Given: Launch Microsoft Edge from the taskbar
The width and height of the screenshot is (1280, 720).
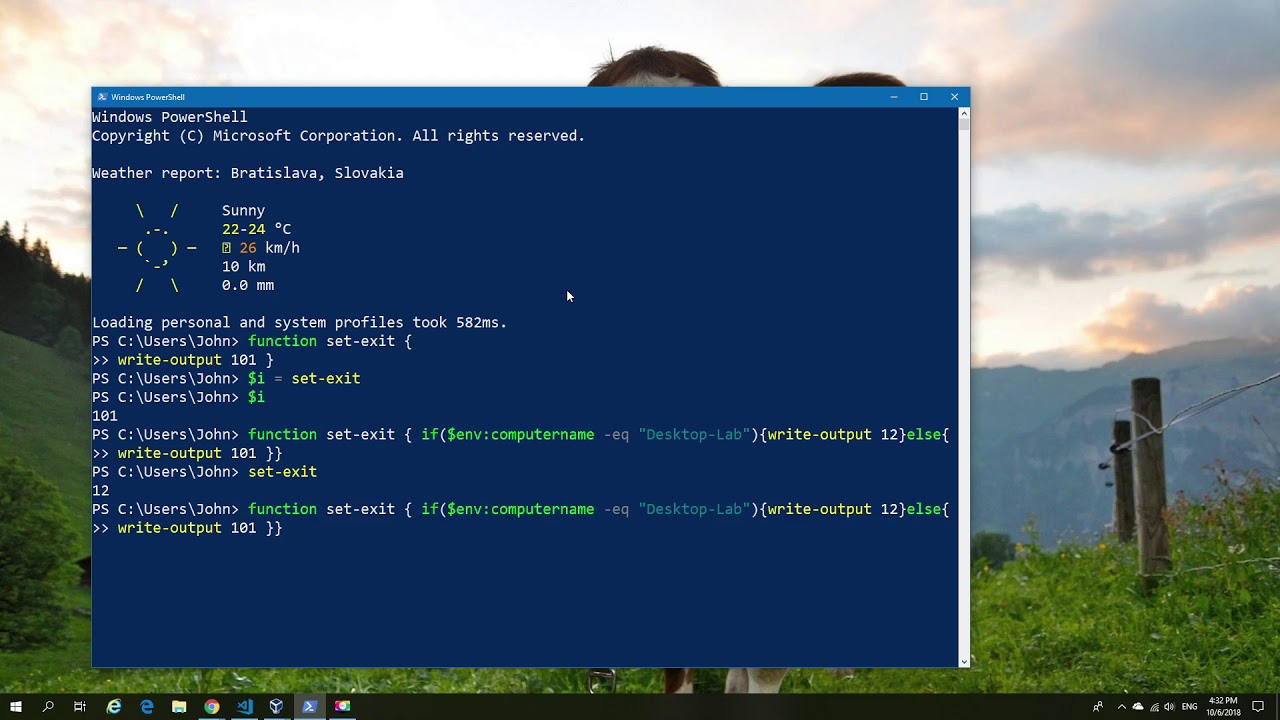Looking at the screenshot, I should pyautogui.click(x=147, y=706).
